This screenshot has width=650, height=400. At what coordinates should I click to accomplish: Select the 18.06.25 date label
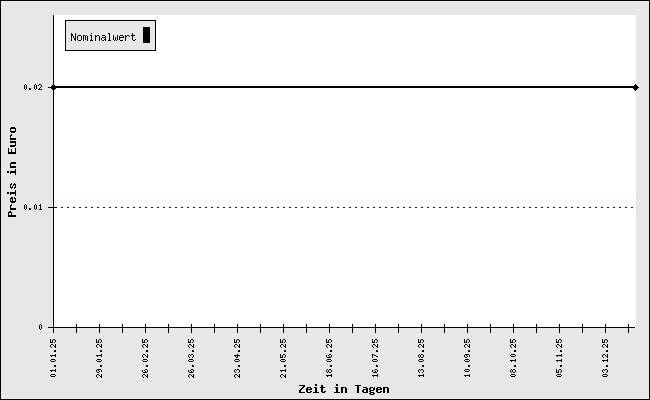[330, 357]
